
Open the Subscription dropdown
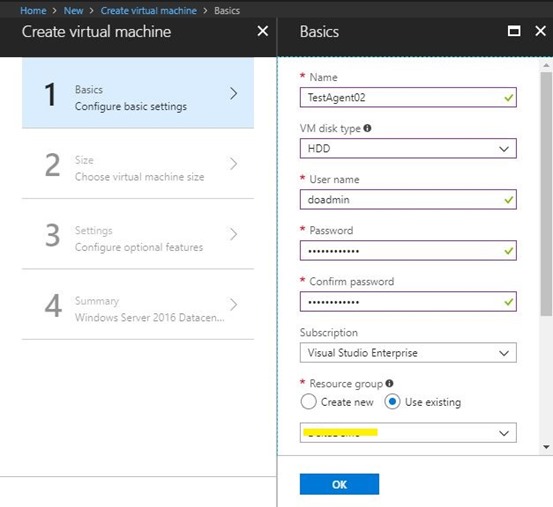click(408, 353)
